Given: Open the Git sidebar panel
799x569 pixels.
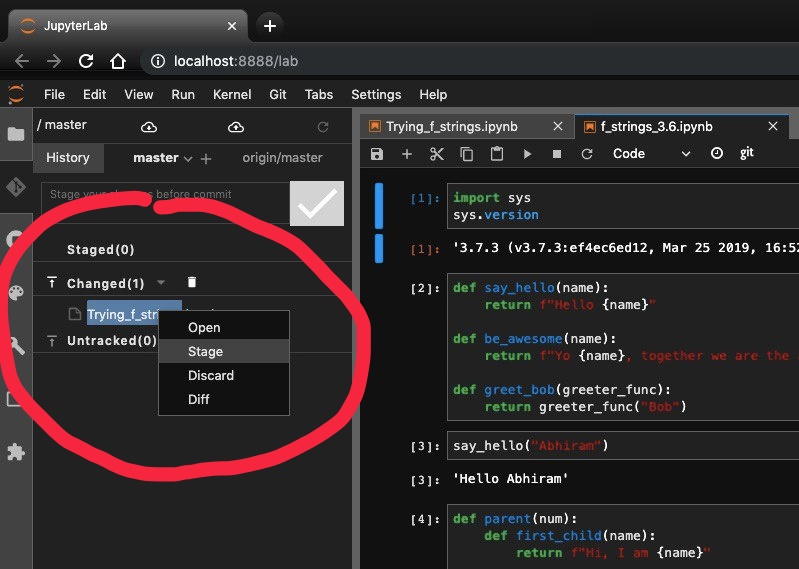Looking at the screenshot, I should [x=16, y=187].
